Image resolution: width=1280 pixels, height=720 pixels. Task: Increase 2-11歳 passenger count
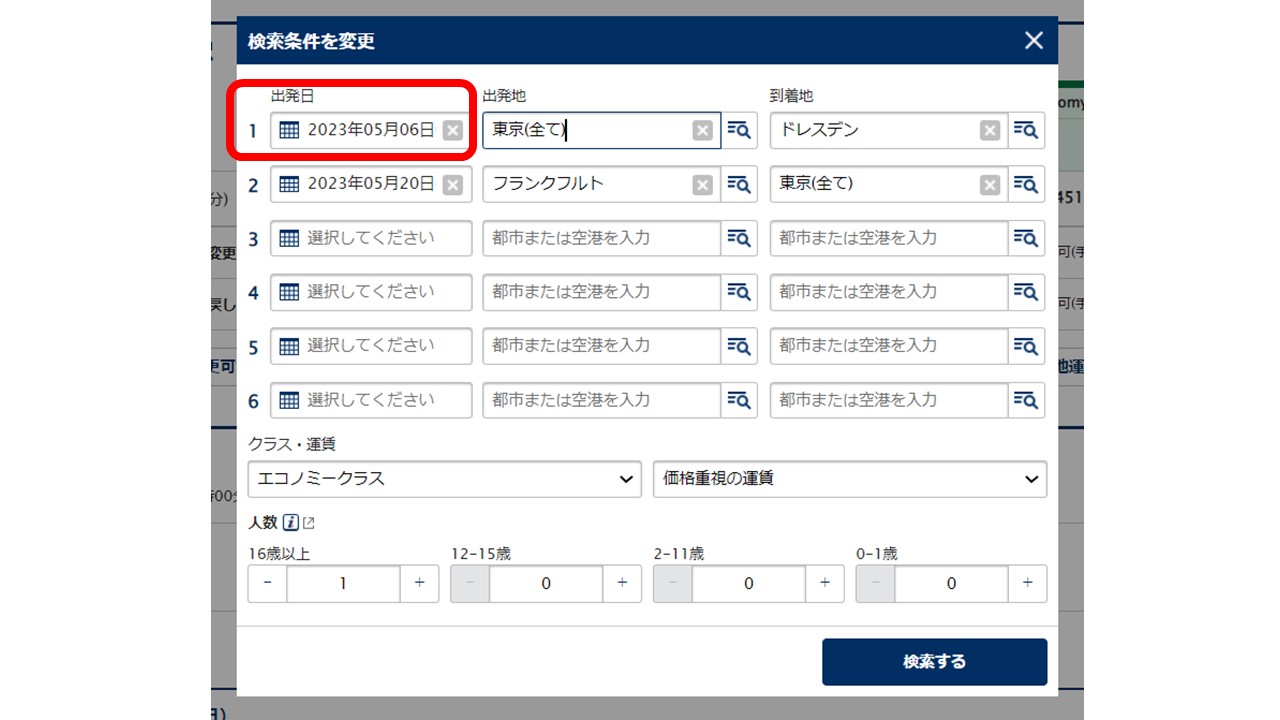click(825, 583)
